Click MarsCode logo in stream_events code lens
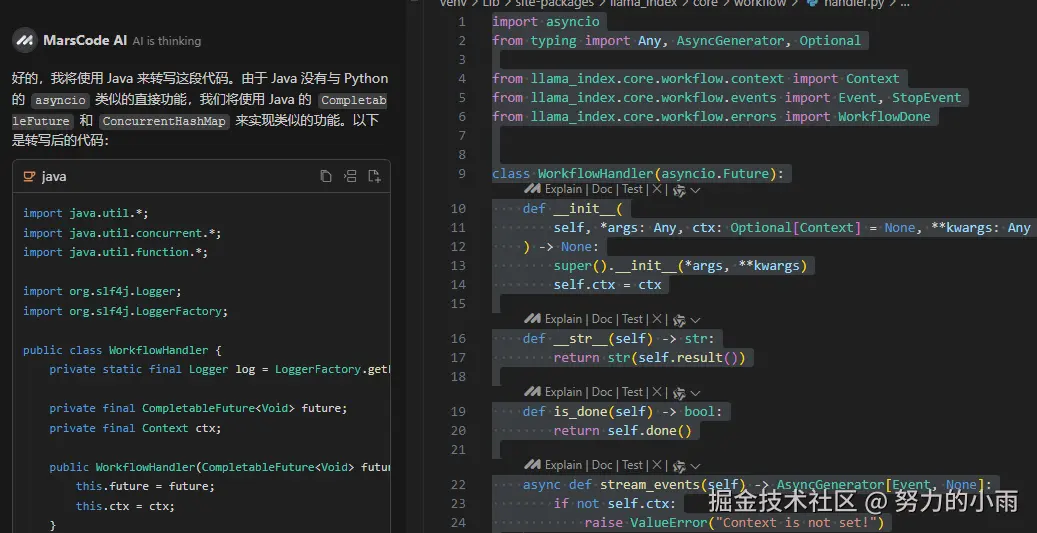 click(532, 465)
